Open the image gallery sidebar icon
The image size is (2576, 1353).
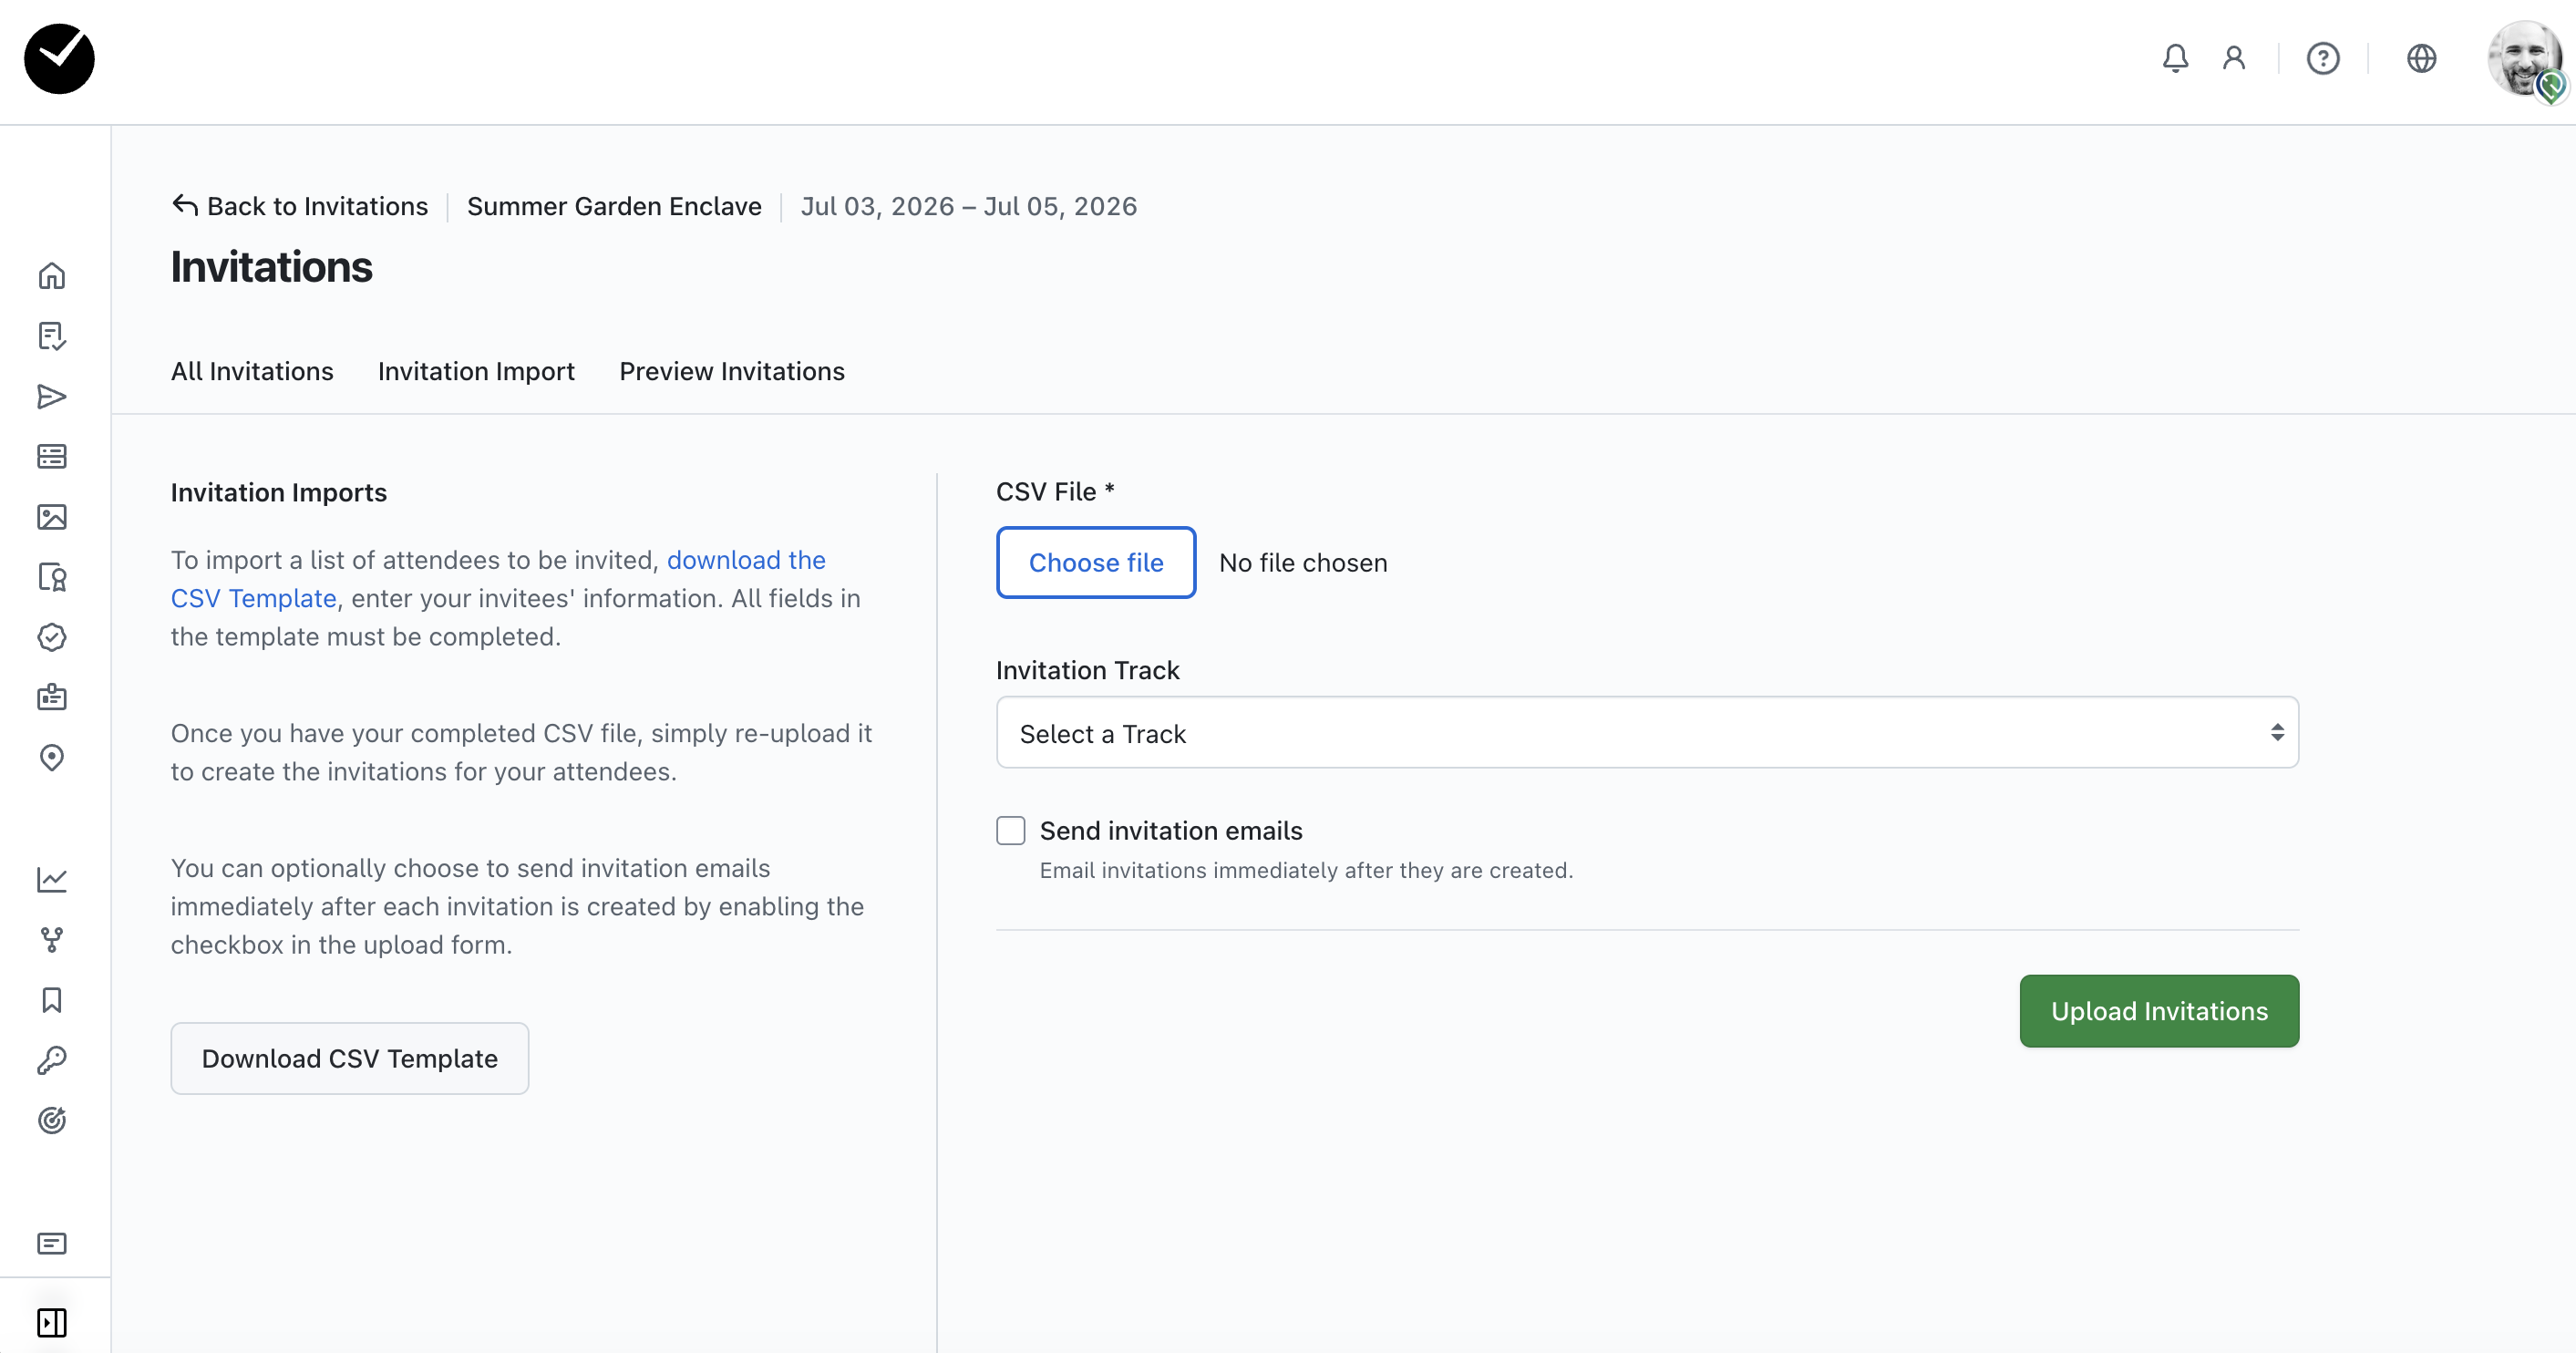[x=52, y=517]
